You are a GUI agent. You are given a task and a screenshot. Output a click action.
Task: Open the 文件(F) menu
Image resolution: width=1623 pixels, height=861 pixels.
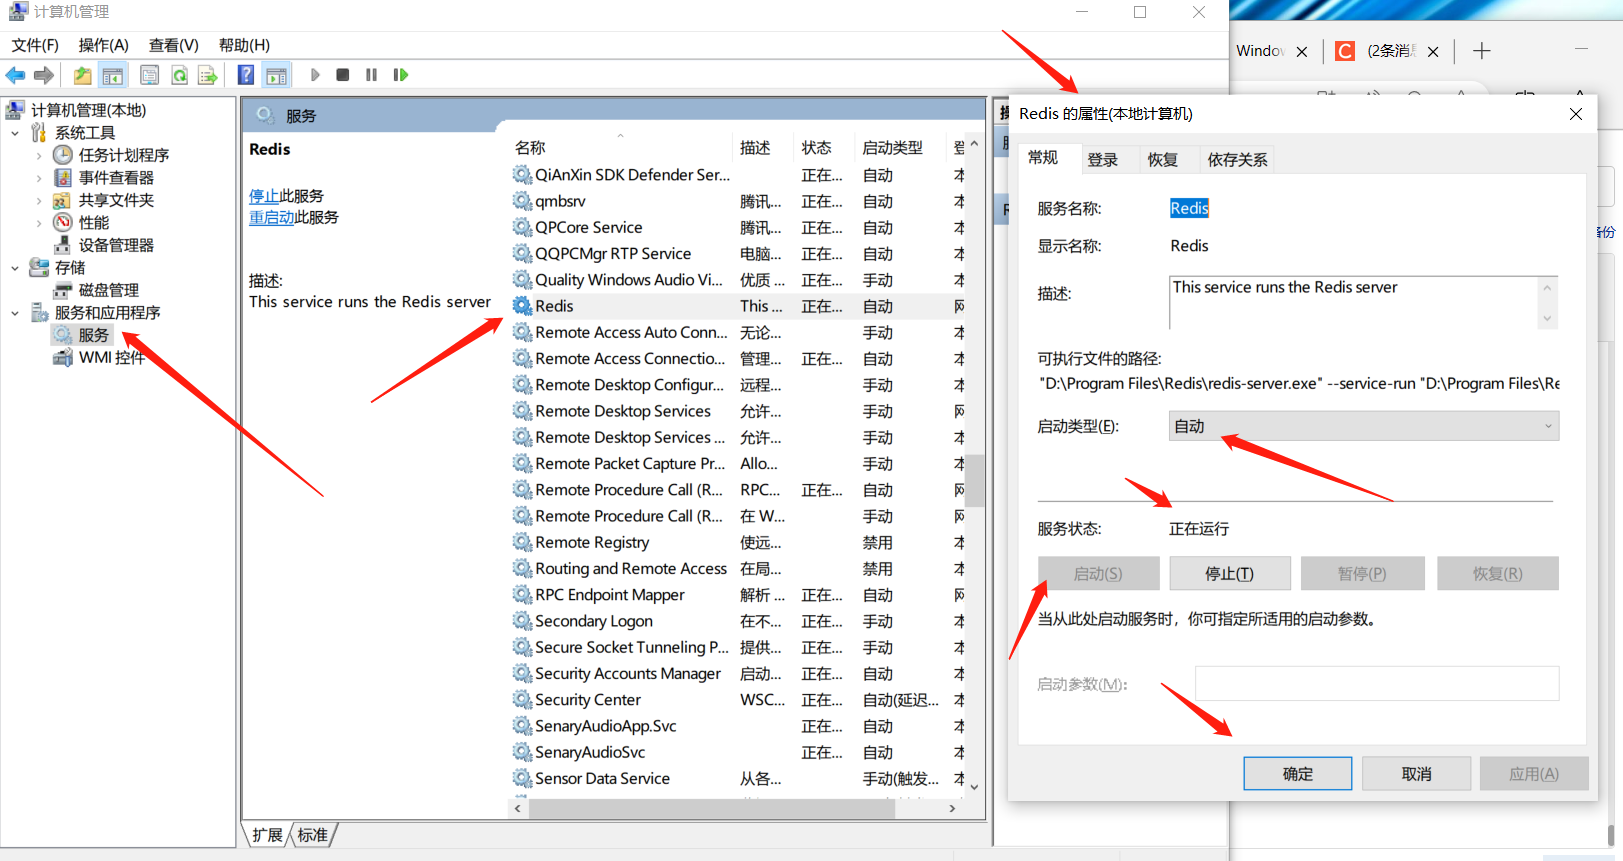coord(35,45)
